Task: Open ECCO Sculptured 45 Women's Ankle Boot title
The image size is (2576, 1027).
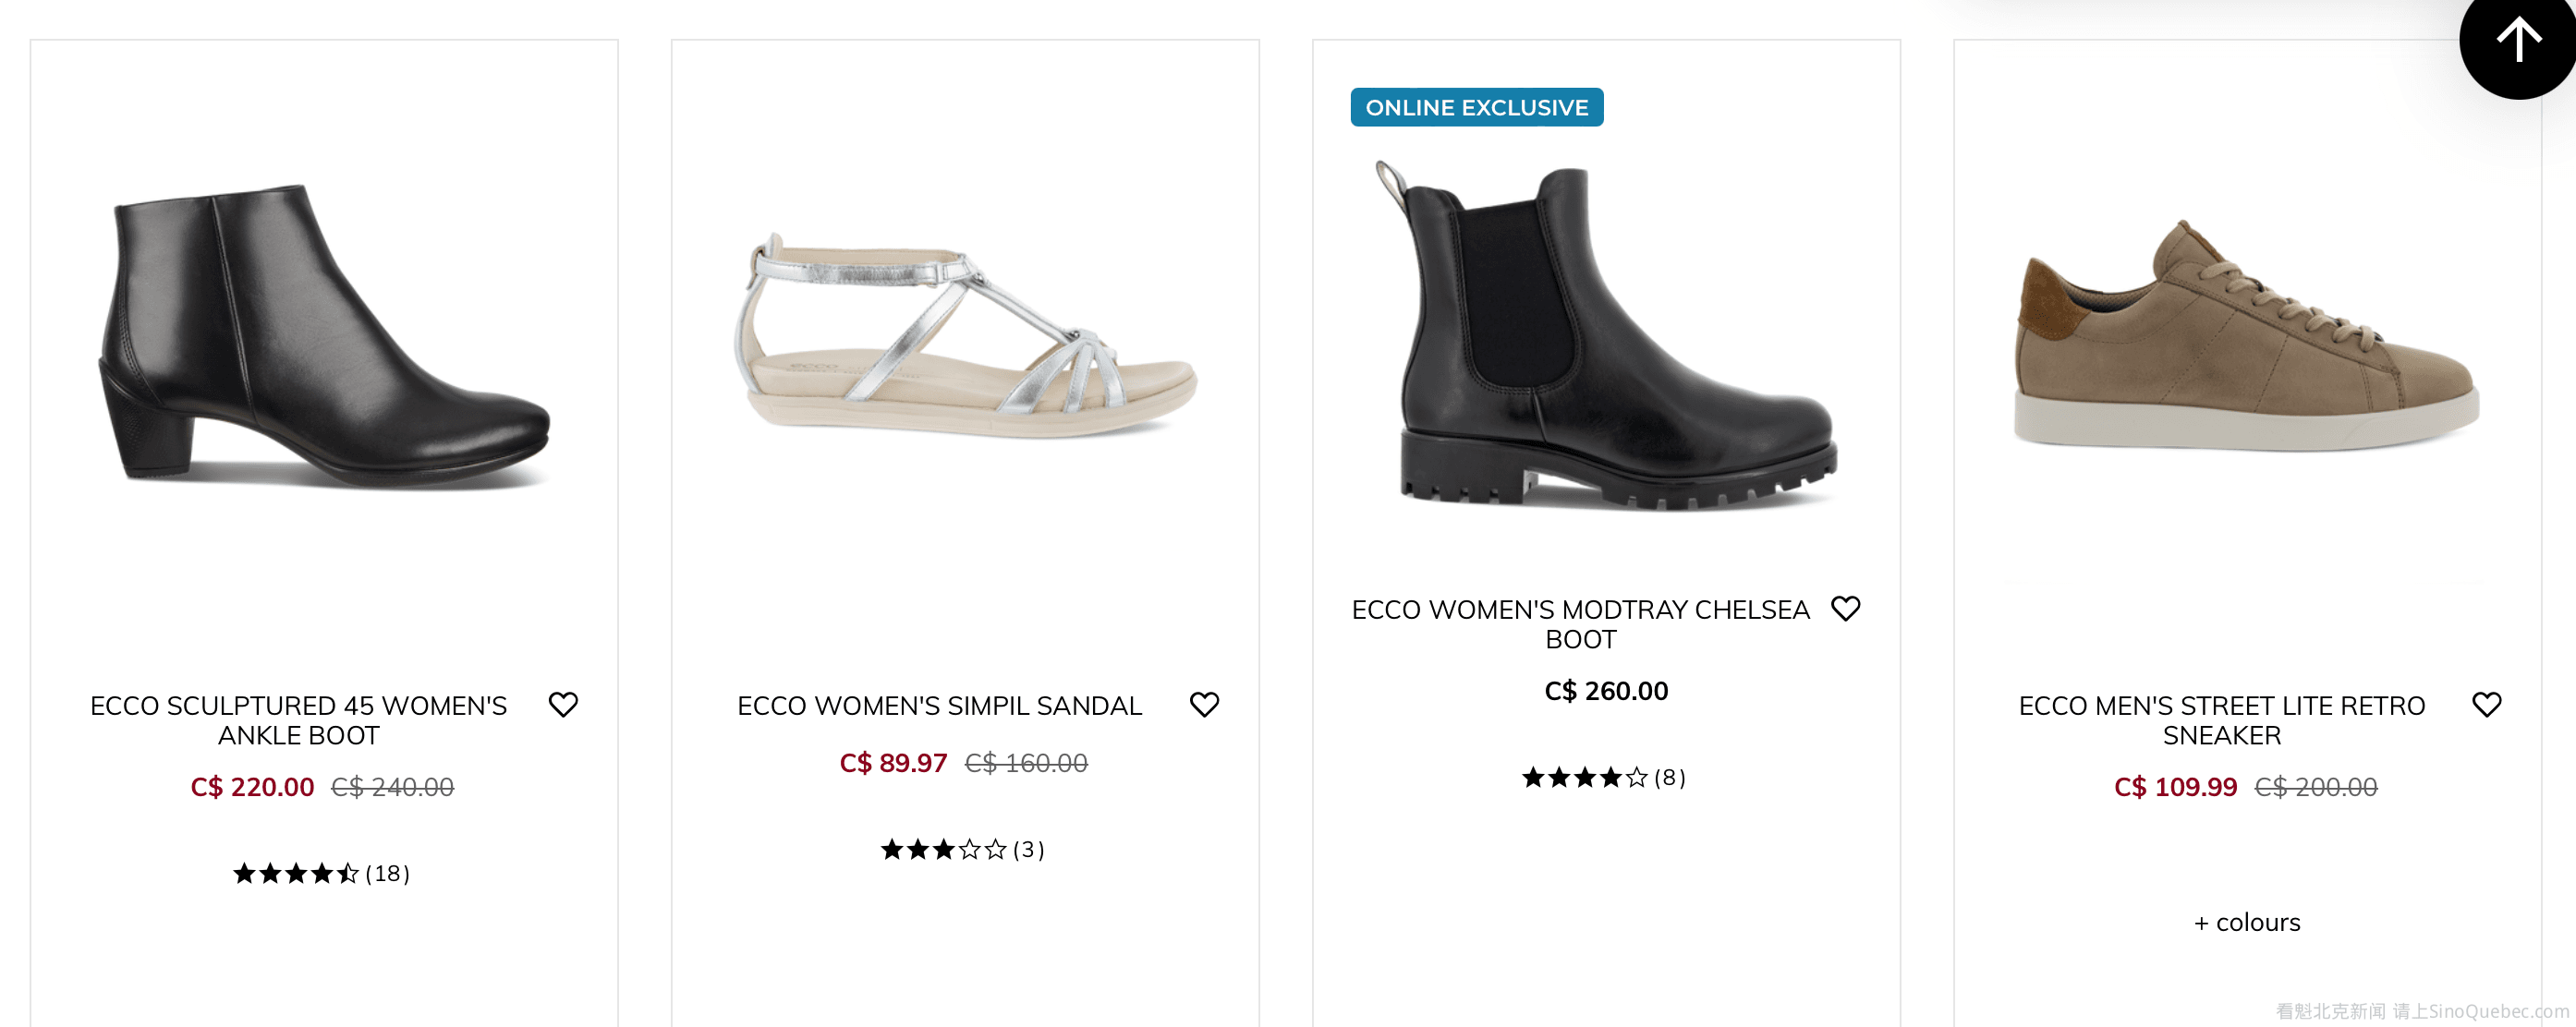Action: (x=298, y=720)
